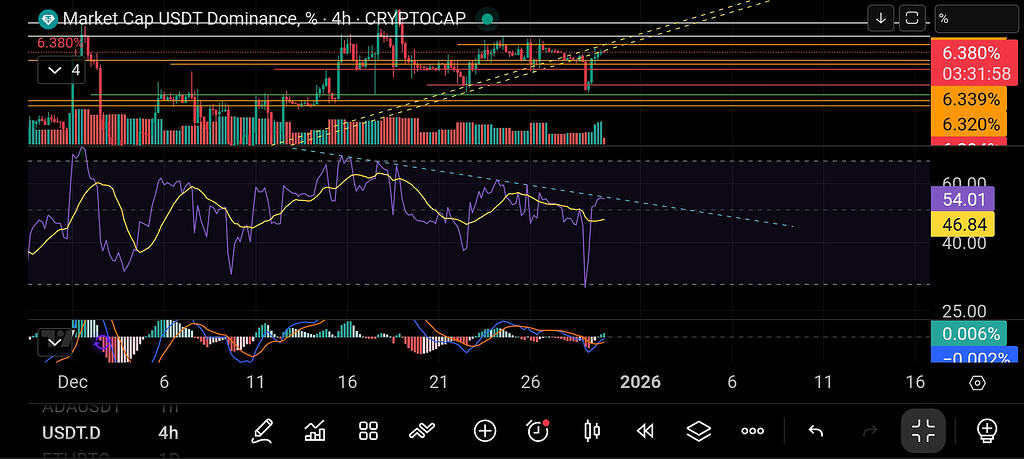Image resolution: width=1024 pixels, height=459 pixels.
Task: Open the object tree layers icon
Action: 698,431
